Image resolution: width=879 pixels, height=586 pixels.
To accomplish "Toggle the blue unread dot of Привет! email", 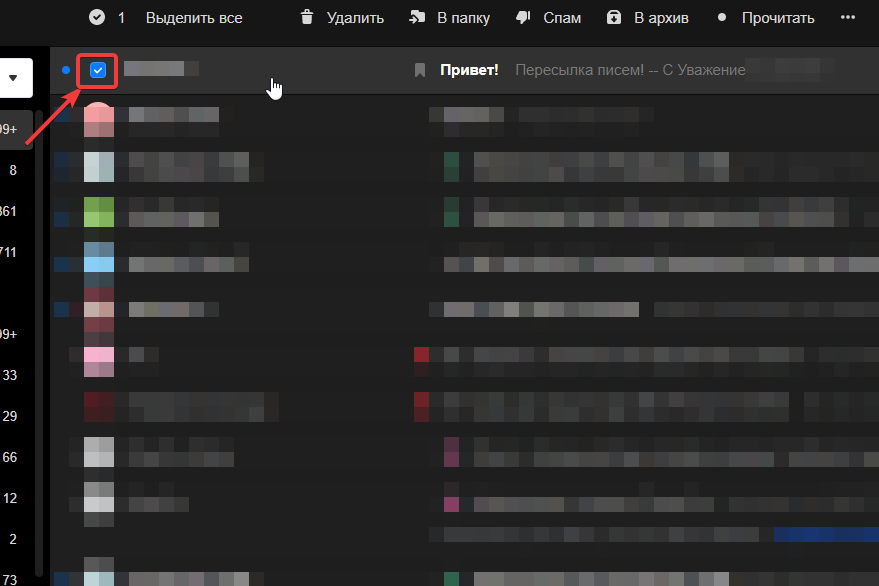I will point(66,70).
